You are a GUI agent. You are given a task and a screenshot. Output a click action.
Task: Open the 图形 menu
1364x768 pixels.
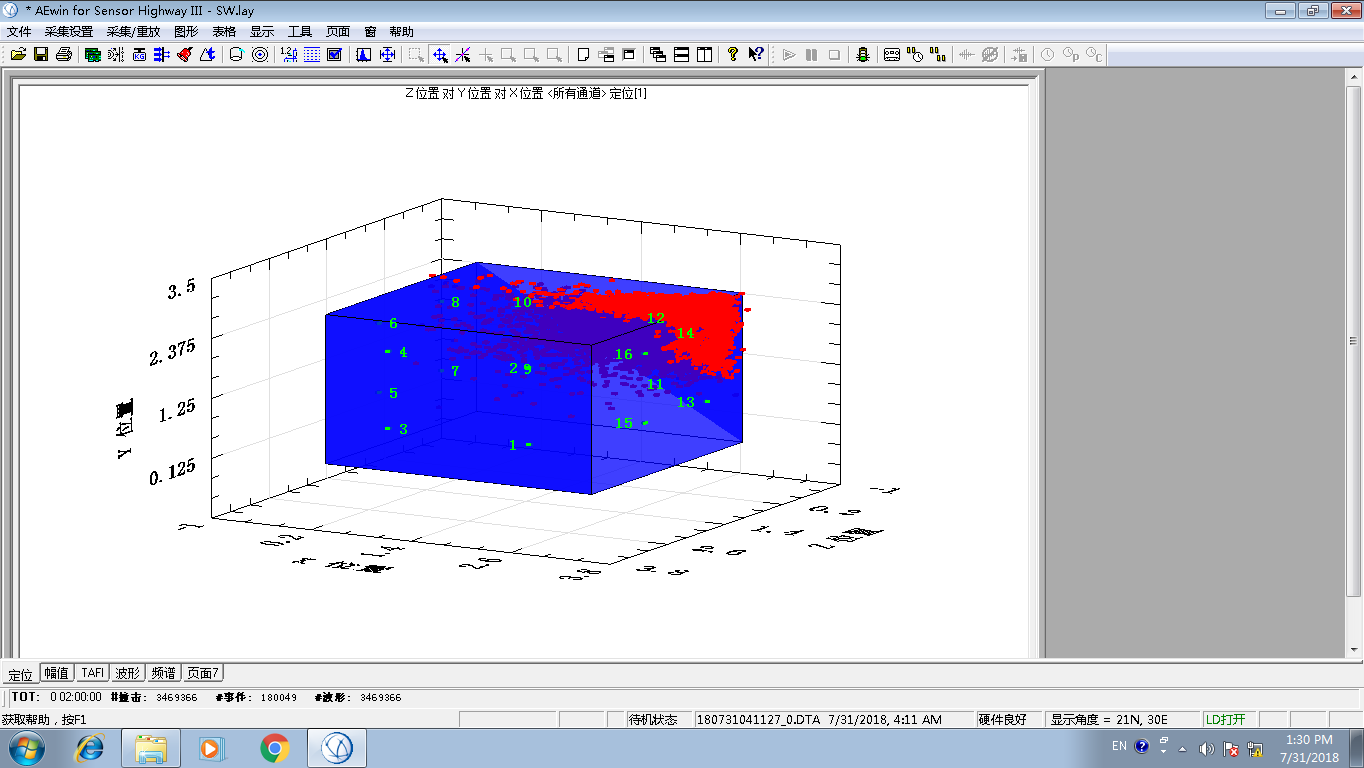click(186, 32)
